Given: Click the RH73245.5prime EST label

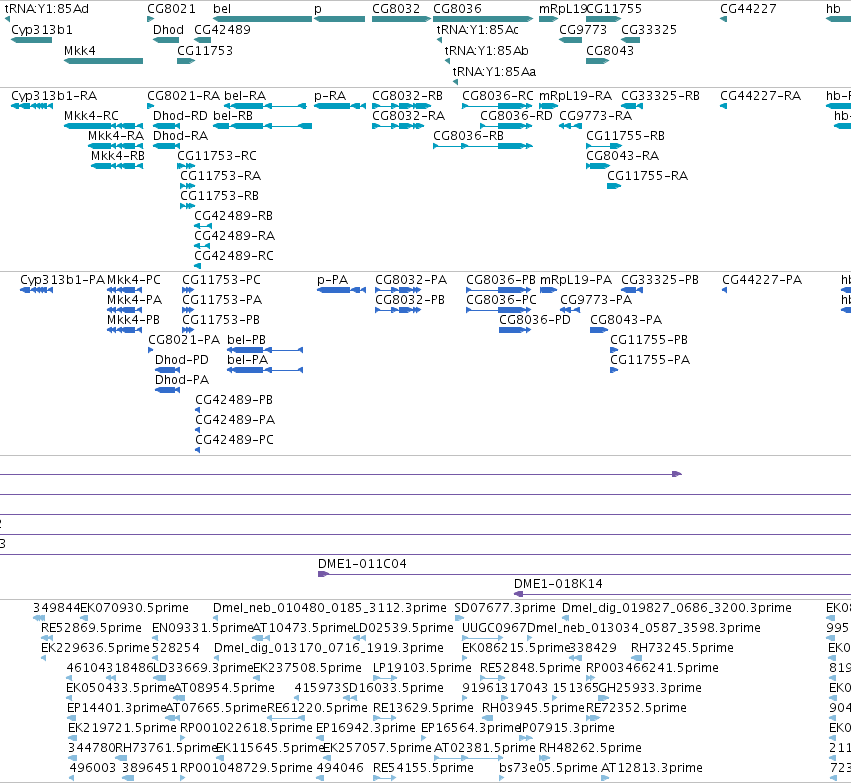Looking at the screenshot, I should pyautogui.click(x=682, y=648).
